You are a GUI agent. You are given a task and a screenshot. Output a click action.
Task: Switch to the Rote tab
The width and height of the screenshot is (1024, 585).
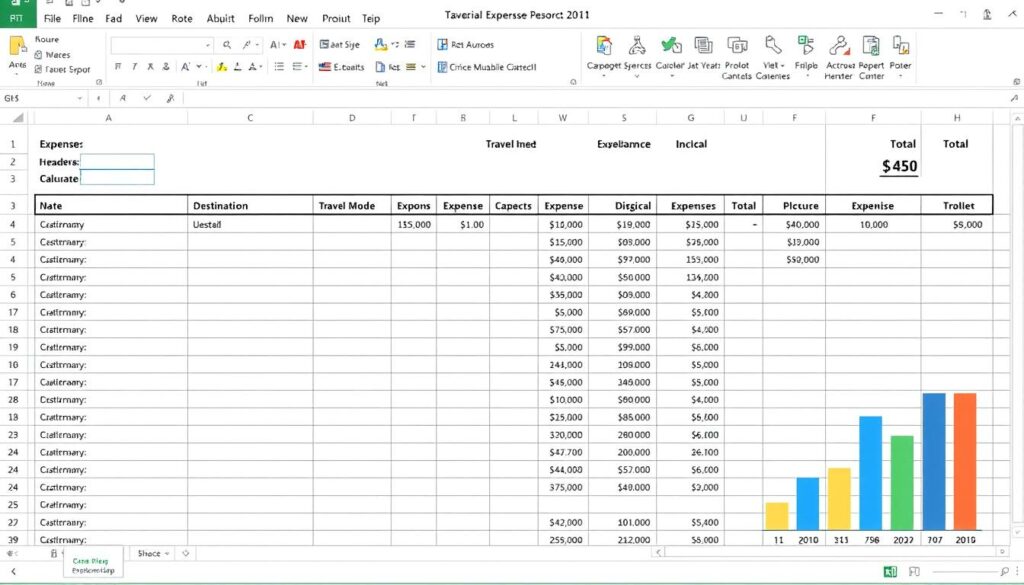pyautogui.click(x=182, y=18)
